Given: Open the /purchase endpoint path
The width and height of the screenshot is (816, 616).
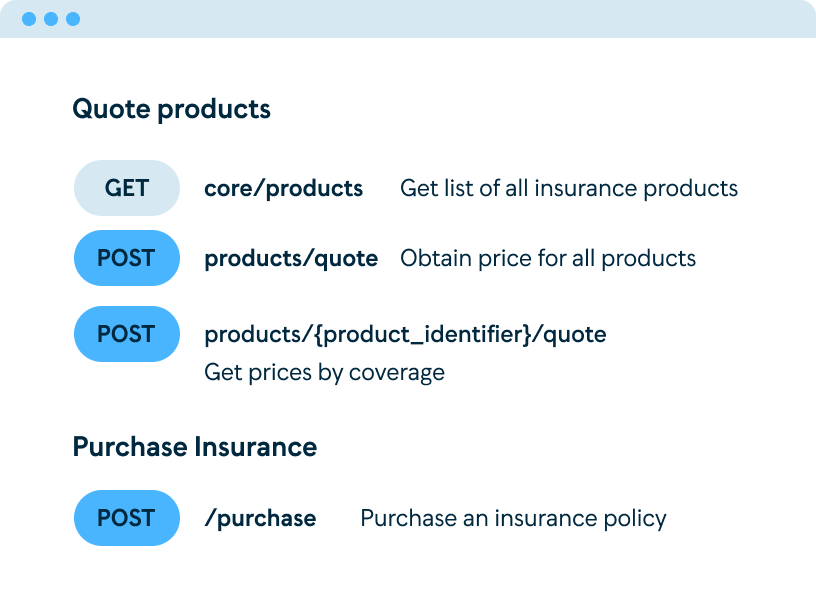Looking at the screenshot, I should (260, 518).
